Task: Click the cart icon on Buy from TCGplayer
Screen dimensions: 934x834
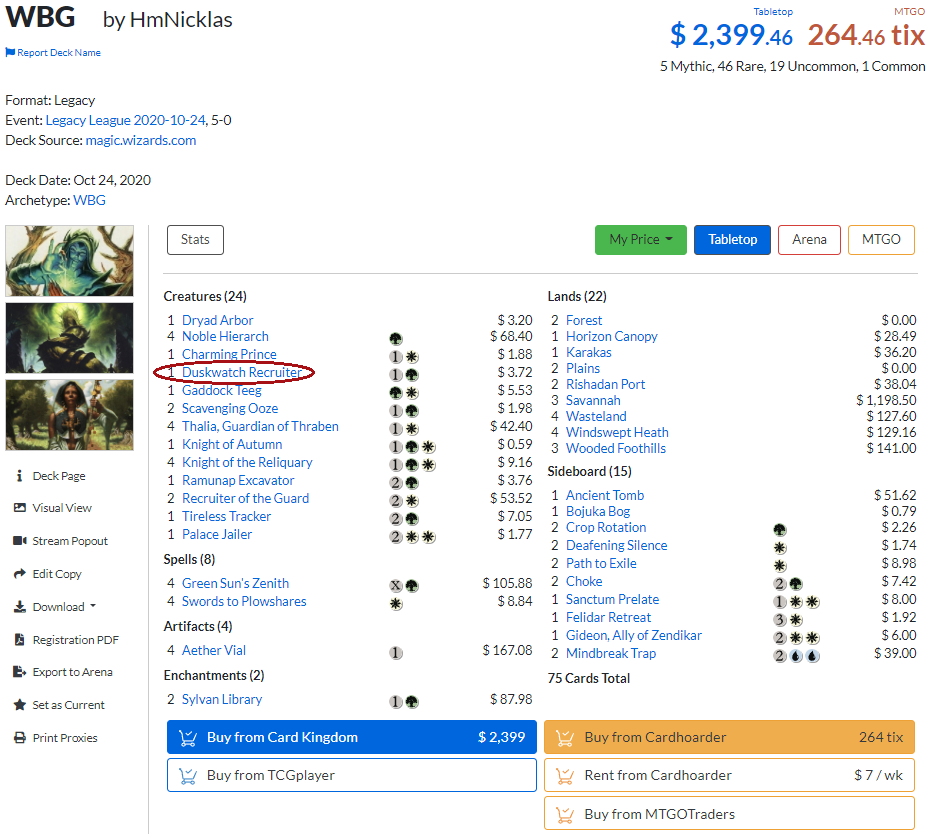Action: point(188,776)
